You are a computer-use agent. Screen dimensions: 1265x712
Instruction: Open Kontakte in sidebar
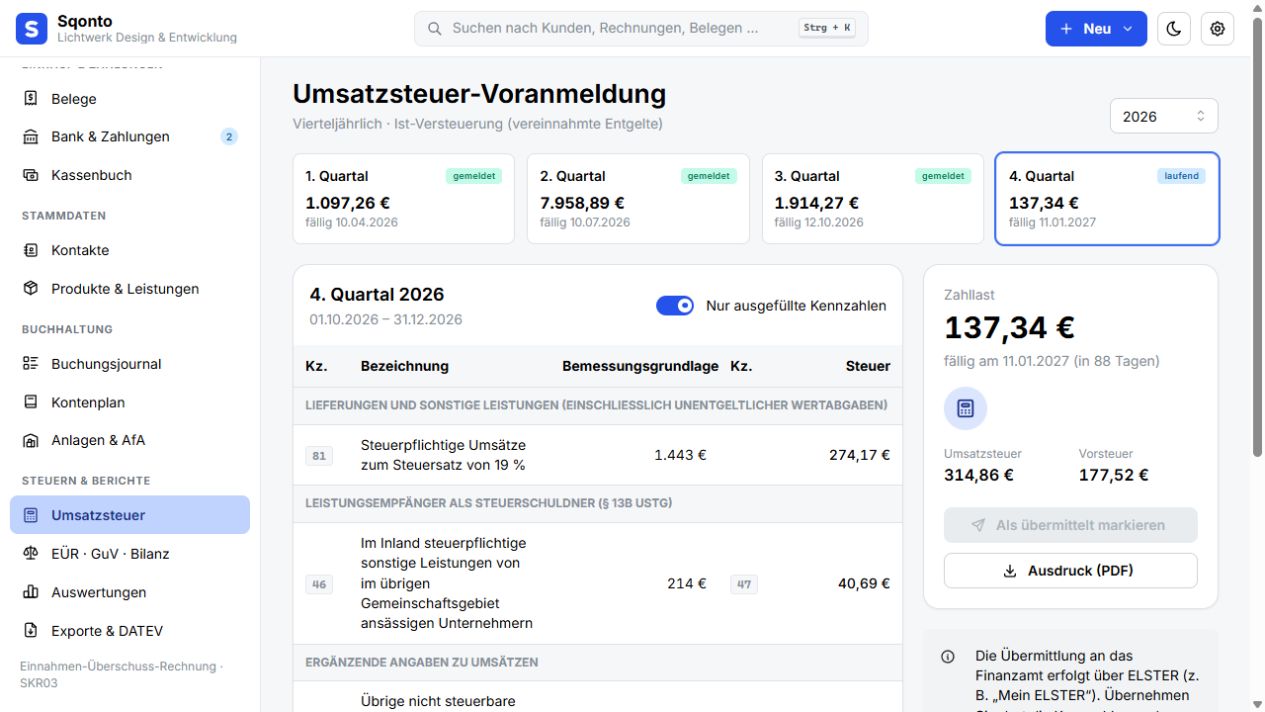coord(130,250)
